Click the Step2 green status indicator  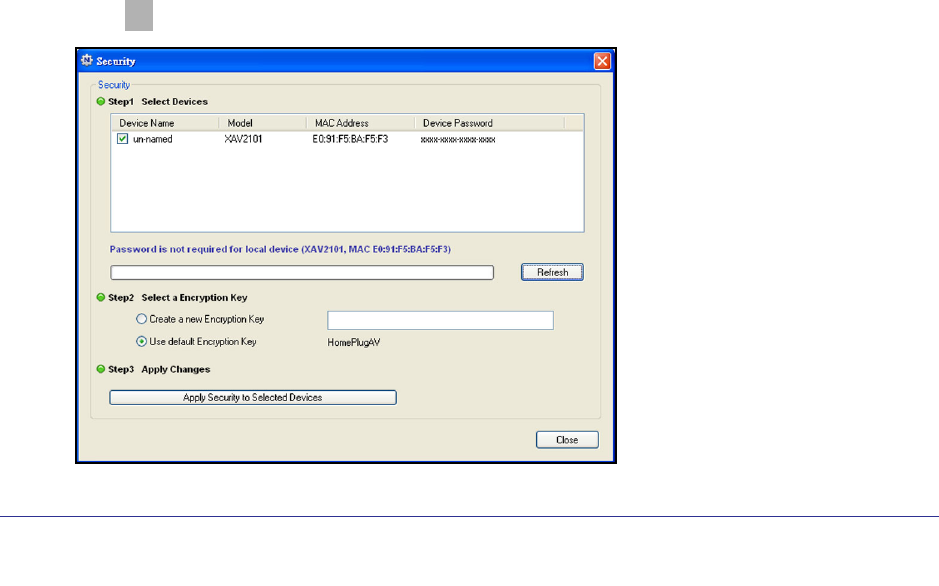coord(101,297)
